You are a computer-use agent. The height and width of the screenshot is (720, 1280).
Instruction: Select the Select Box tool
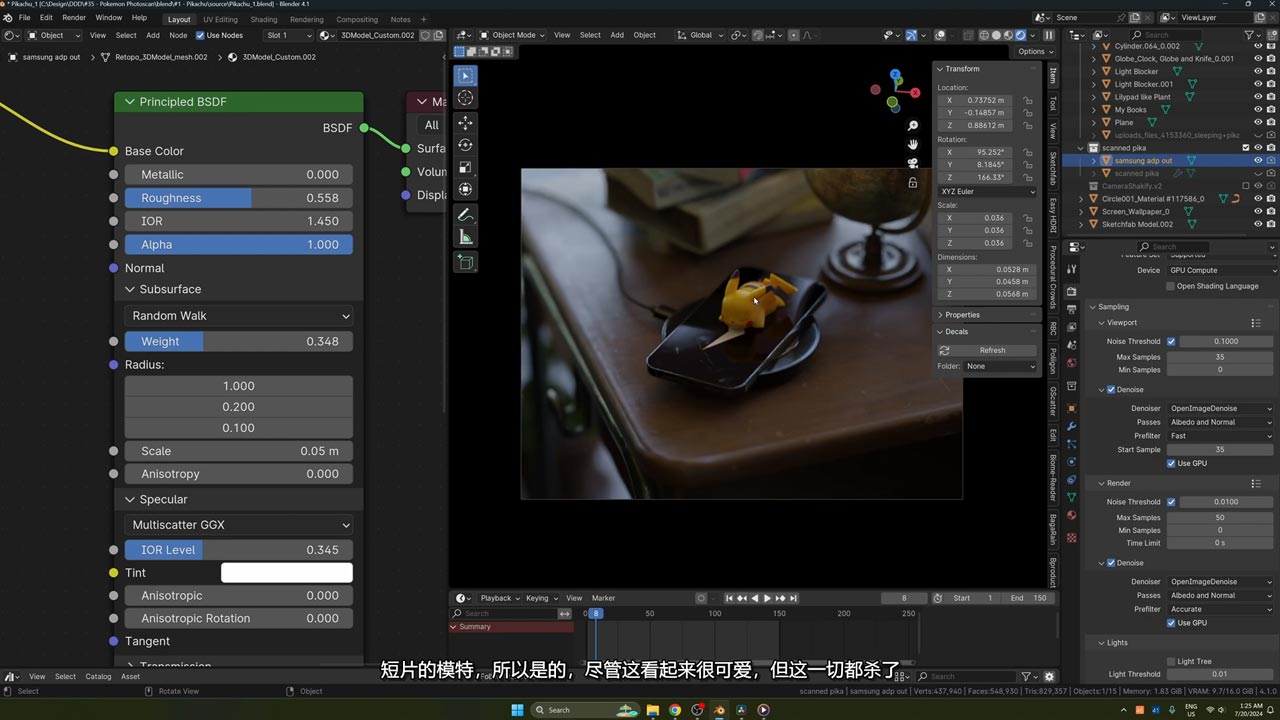pos(465,76)
